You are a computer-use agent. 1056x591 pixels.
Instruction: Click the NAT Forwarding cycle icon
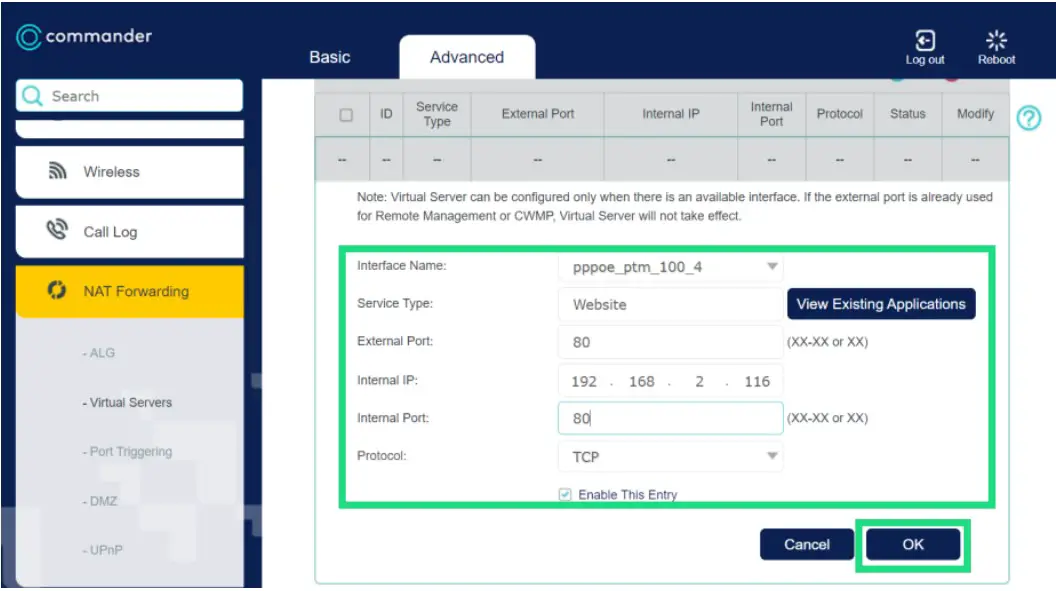point(57,290)
